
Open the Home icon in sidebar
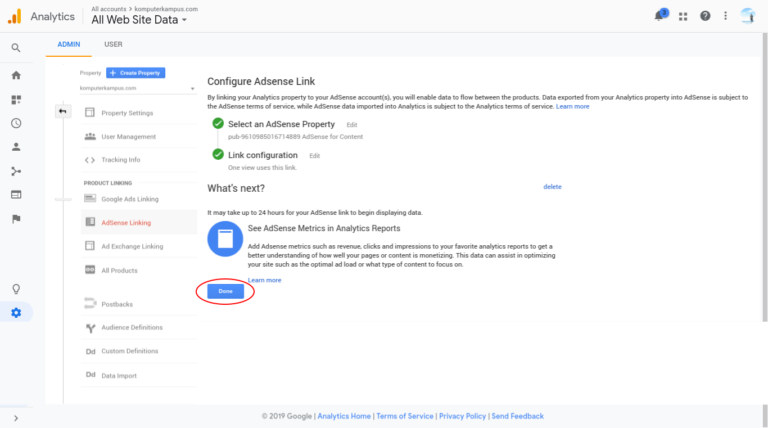(x=16, y=75)
